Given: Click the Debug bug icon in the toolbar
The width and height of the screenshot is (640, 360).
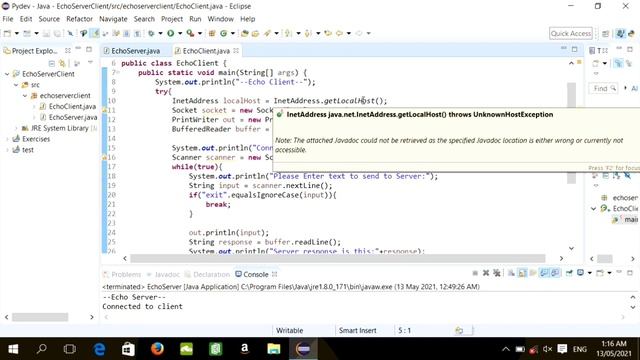Looking at the screenshot, I should 151,33.
